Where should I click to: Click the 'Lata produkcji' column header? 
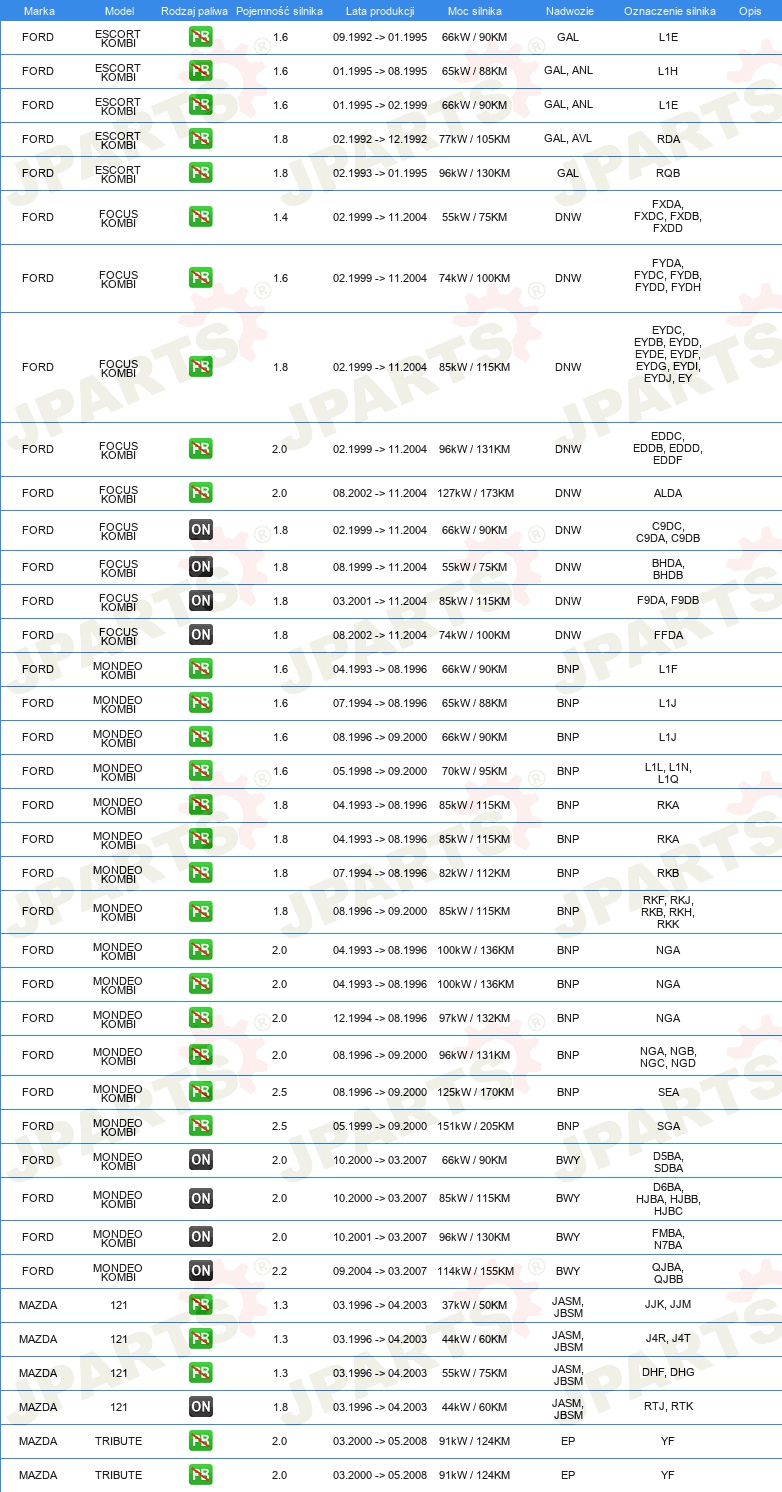(x=380, y=11)
